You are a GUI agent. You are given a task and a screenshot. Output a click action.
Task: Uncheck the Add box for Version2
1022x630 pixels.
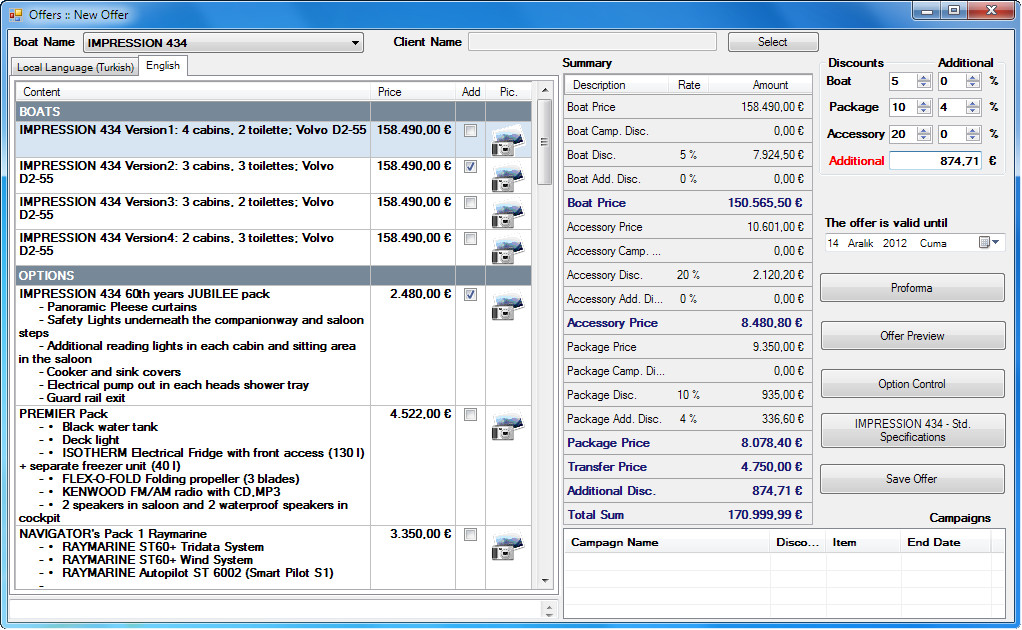[470, 168]
